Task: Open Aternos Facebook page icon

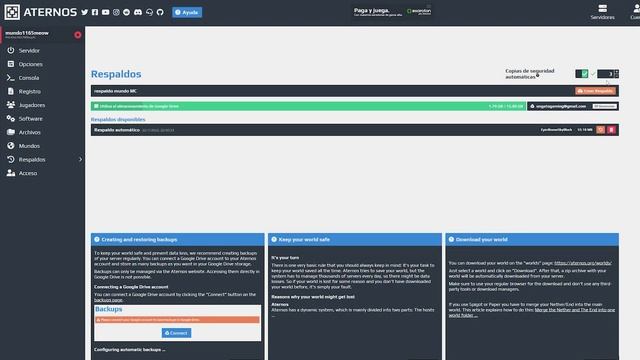Action: pos(95,12)
